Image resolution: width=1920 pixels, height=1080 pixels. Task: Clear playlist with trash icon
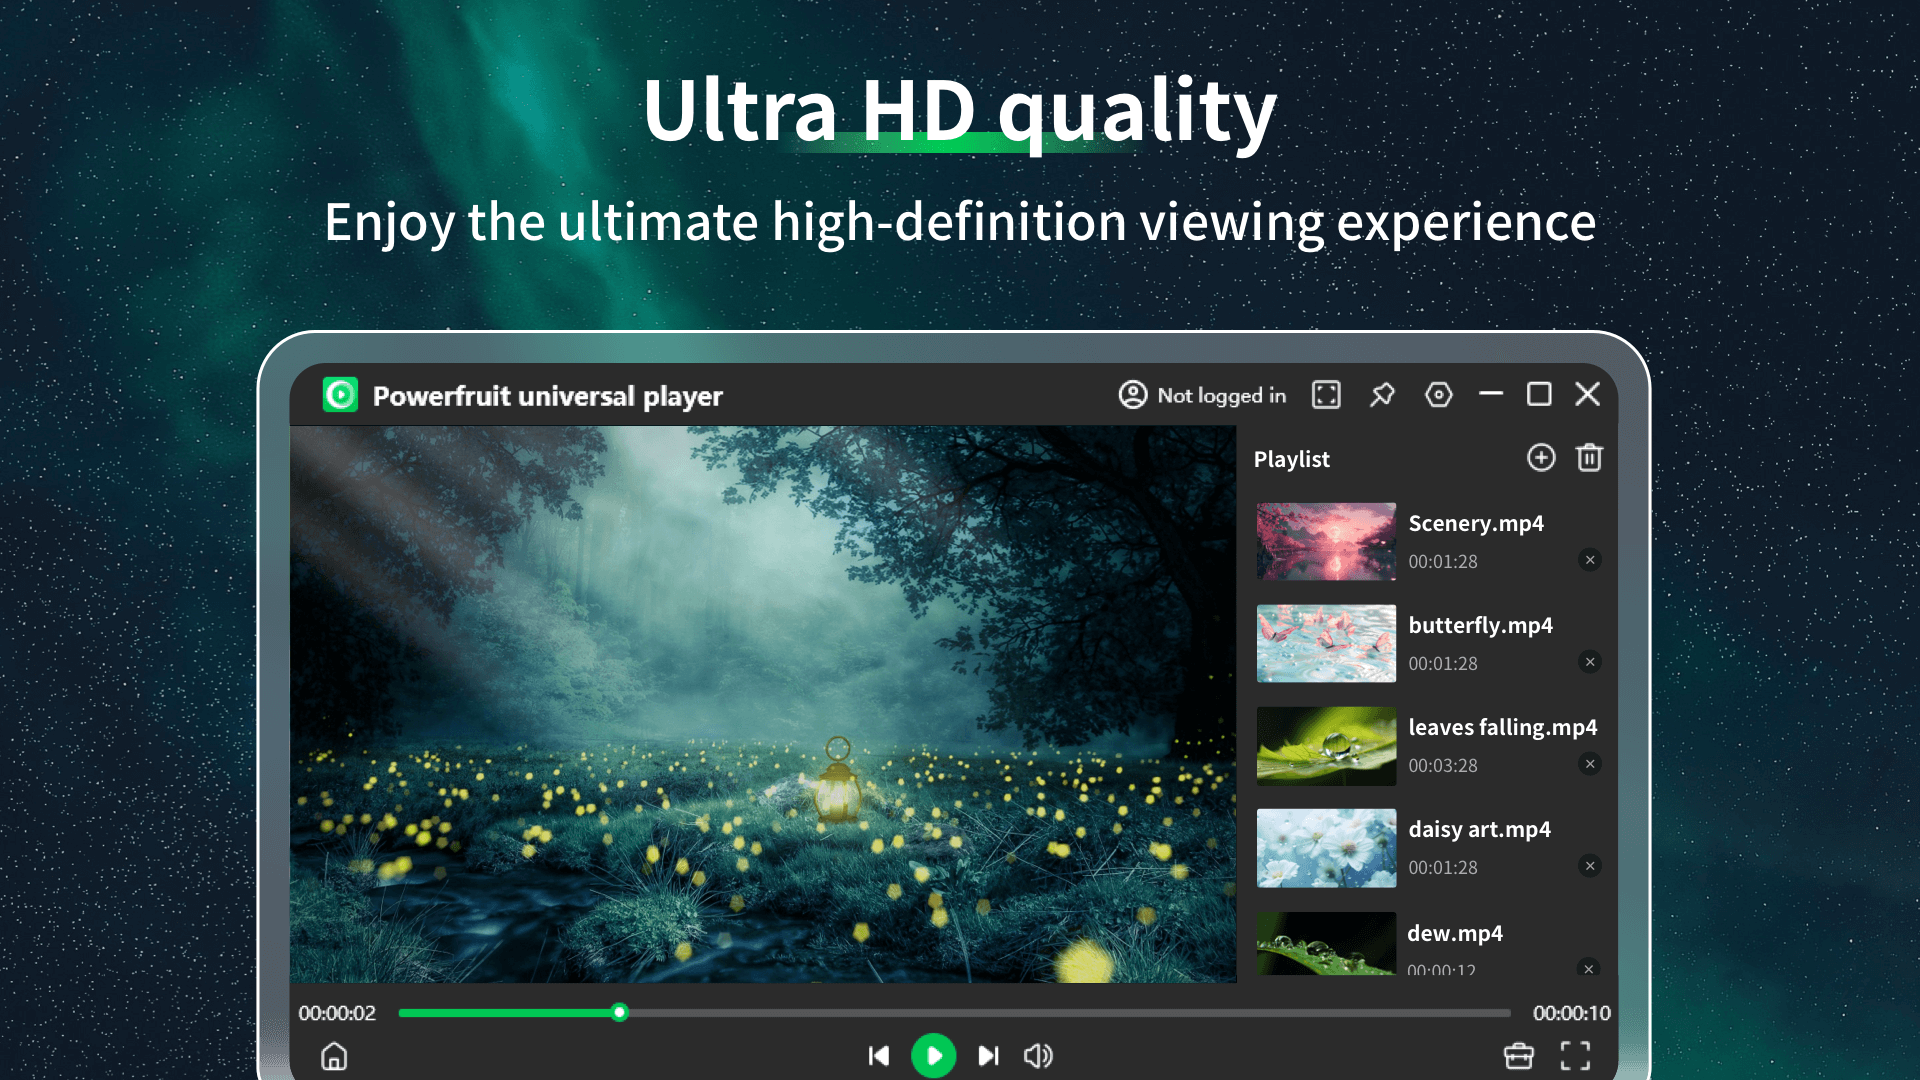pyautogui.click(x=1589, y=458)
